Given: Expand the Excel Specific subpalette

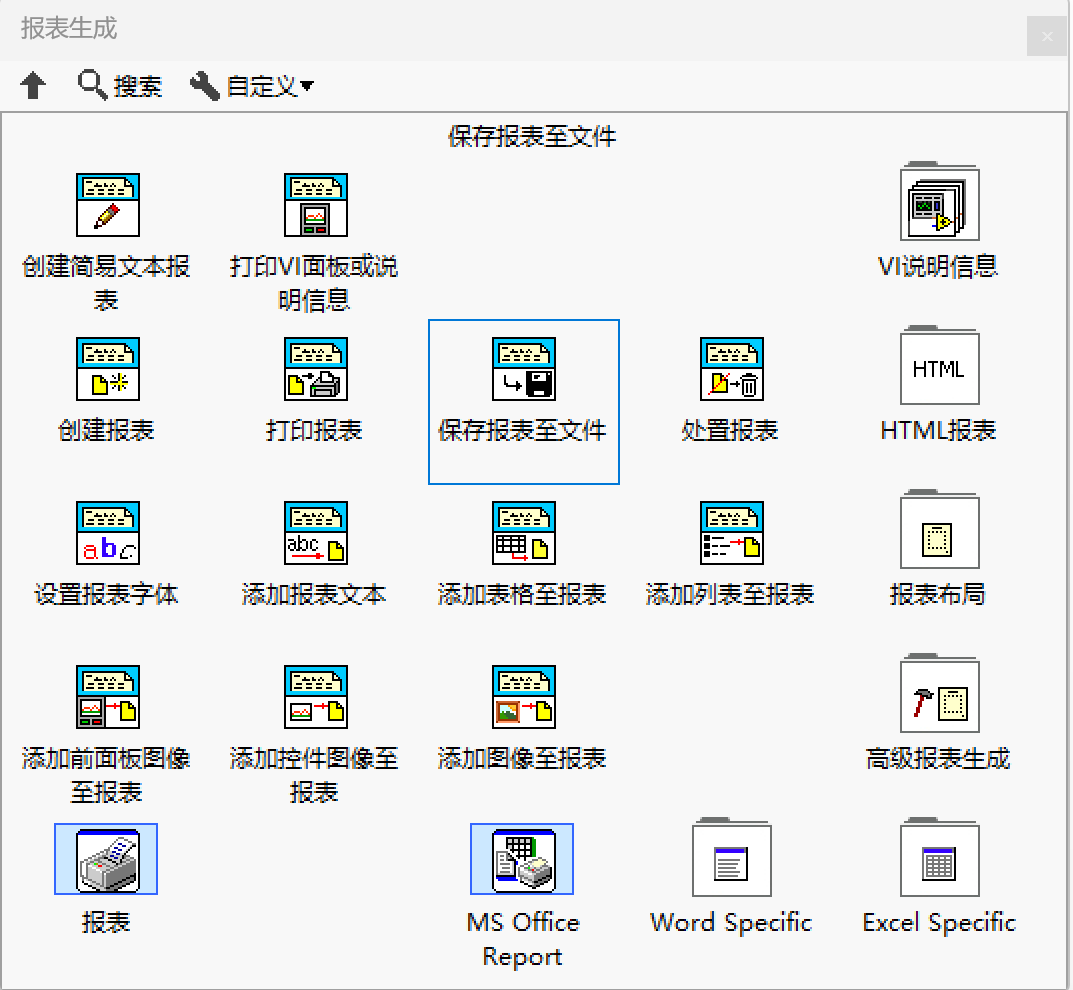Looking at the screenshot, I should 939,858.
